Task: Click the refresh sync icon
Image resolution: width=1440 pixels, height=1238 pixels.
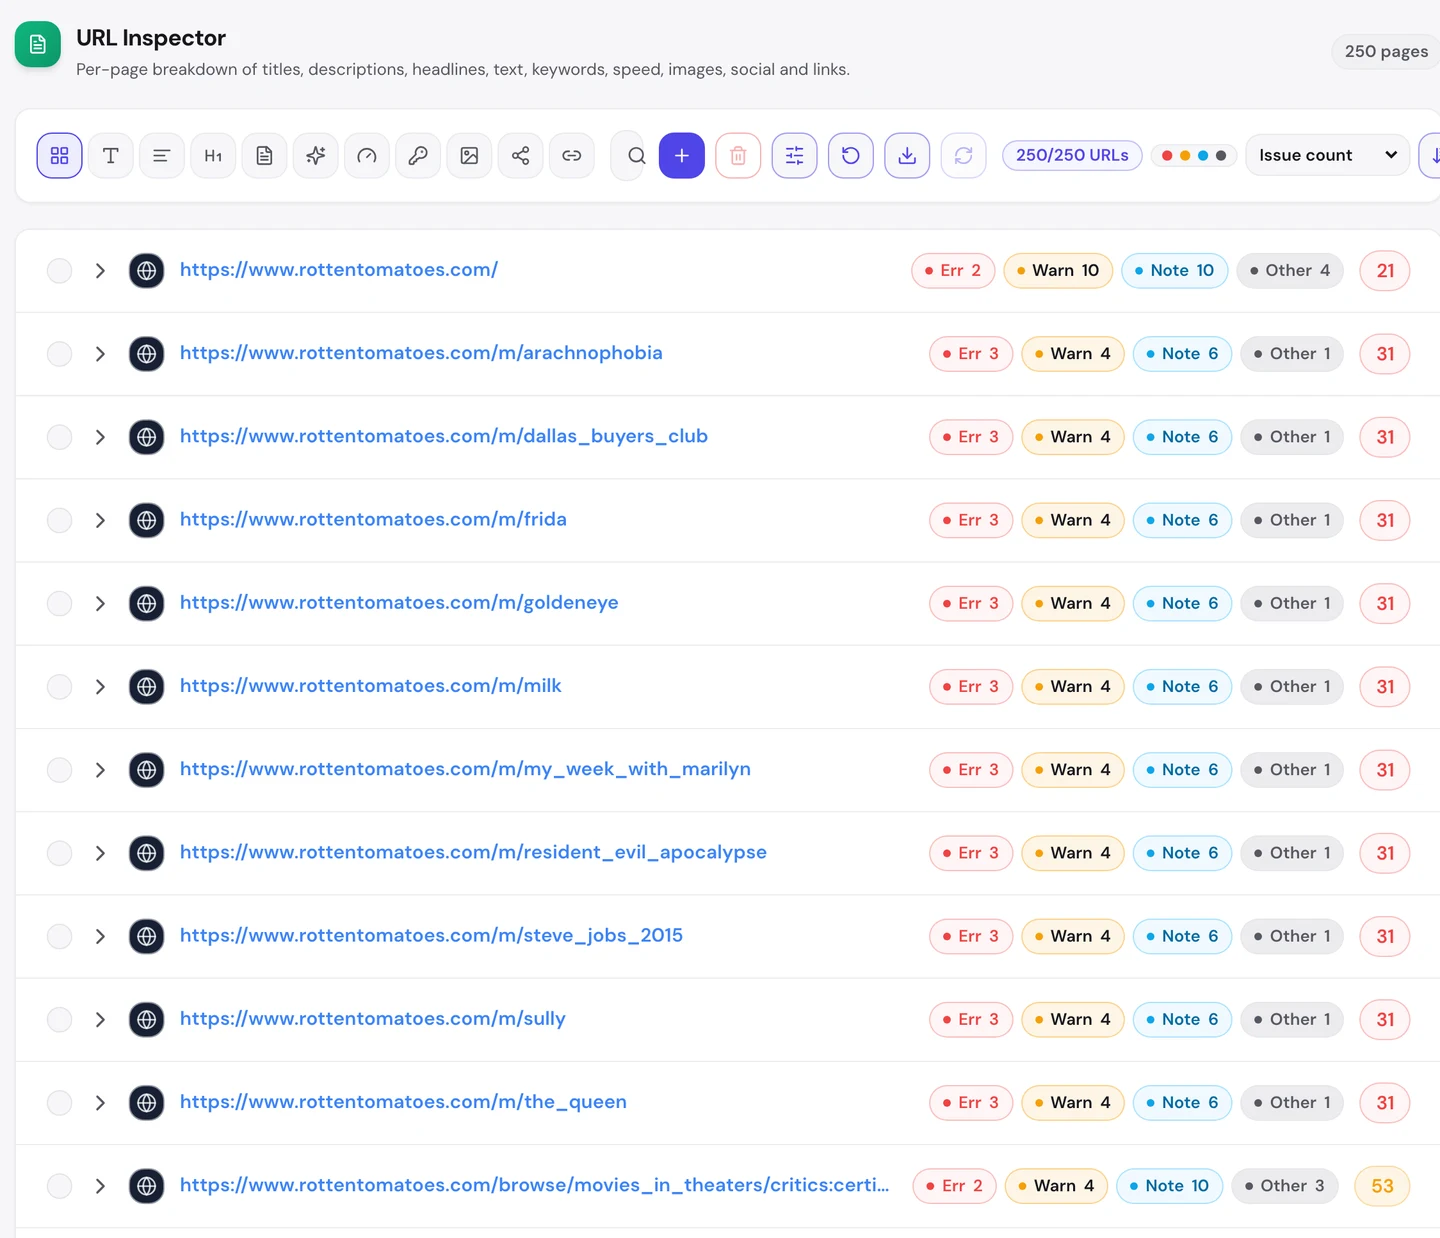Action: (x=964, y=156)
